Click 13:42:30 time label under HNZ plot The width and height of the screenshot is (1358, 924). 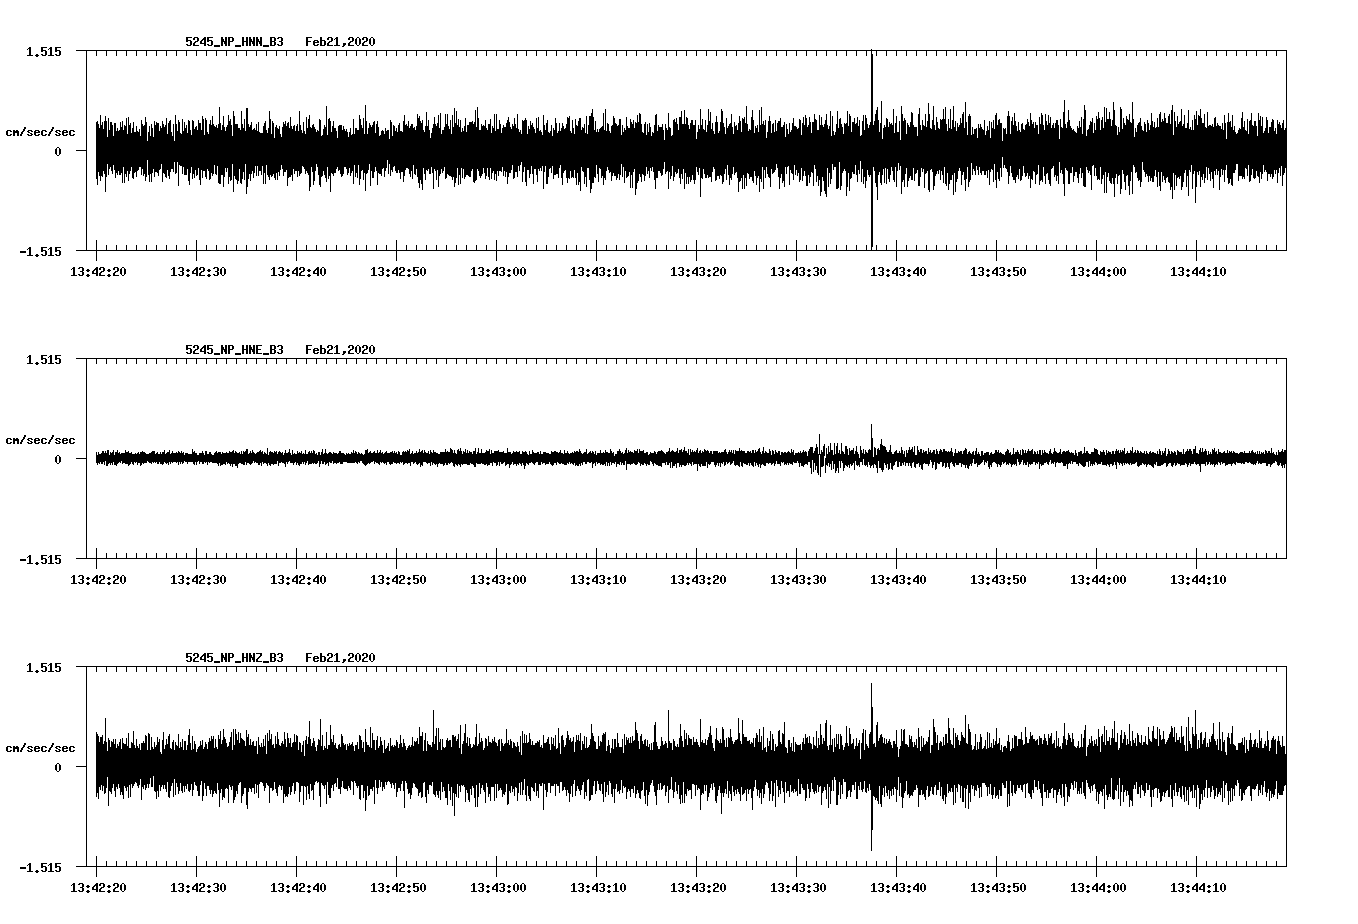click(x=198, y=888)
